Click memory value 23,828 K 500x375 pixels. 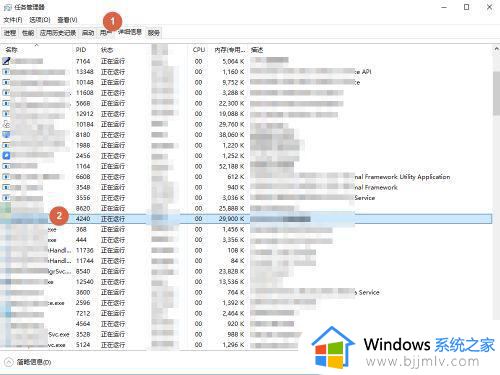point(231,271)
